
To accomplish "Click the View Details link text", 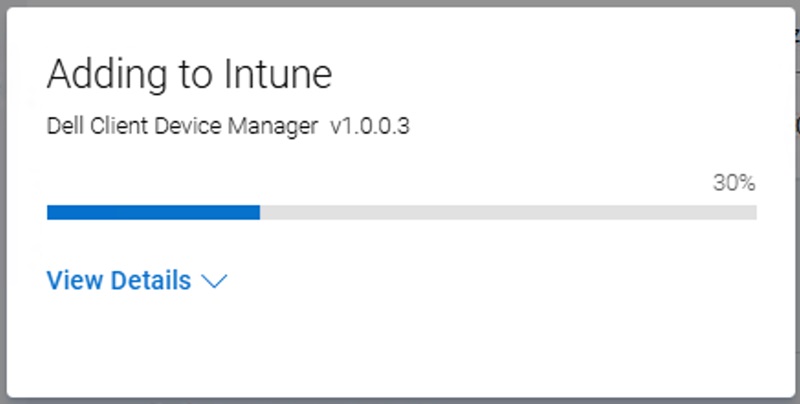I will [x=119, y=281].
